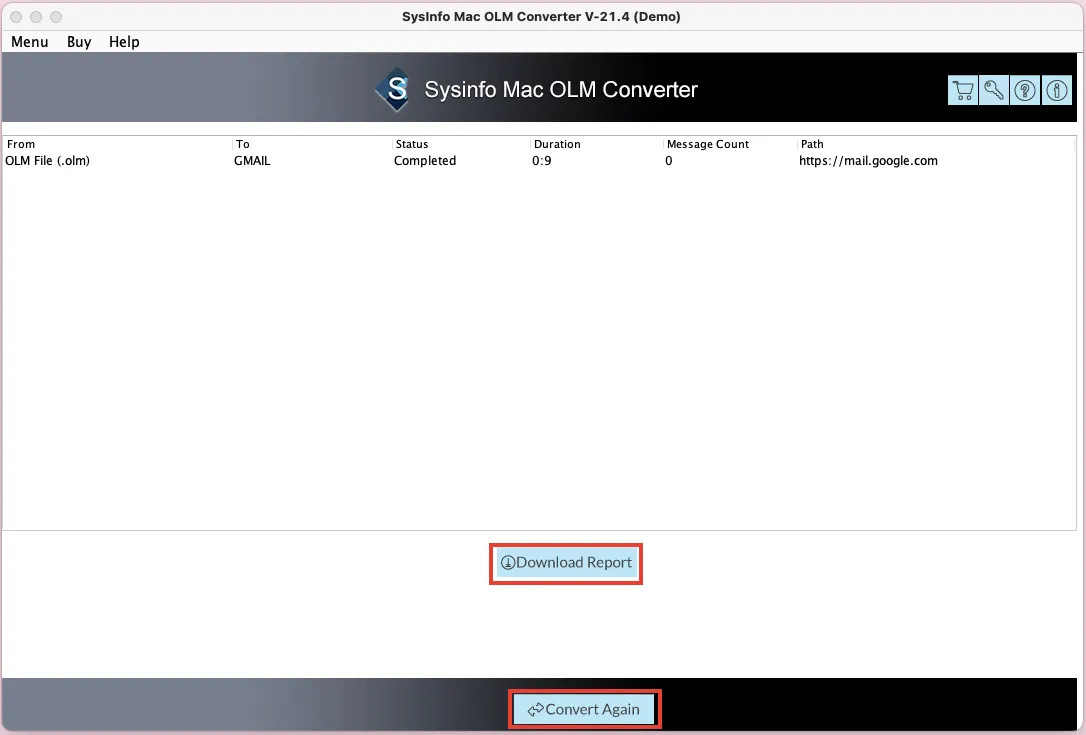The image size is (1086, 735).
Task: Open the Help menu
Action: click(124, 42)
